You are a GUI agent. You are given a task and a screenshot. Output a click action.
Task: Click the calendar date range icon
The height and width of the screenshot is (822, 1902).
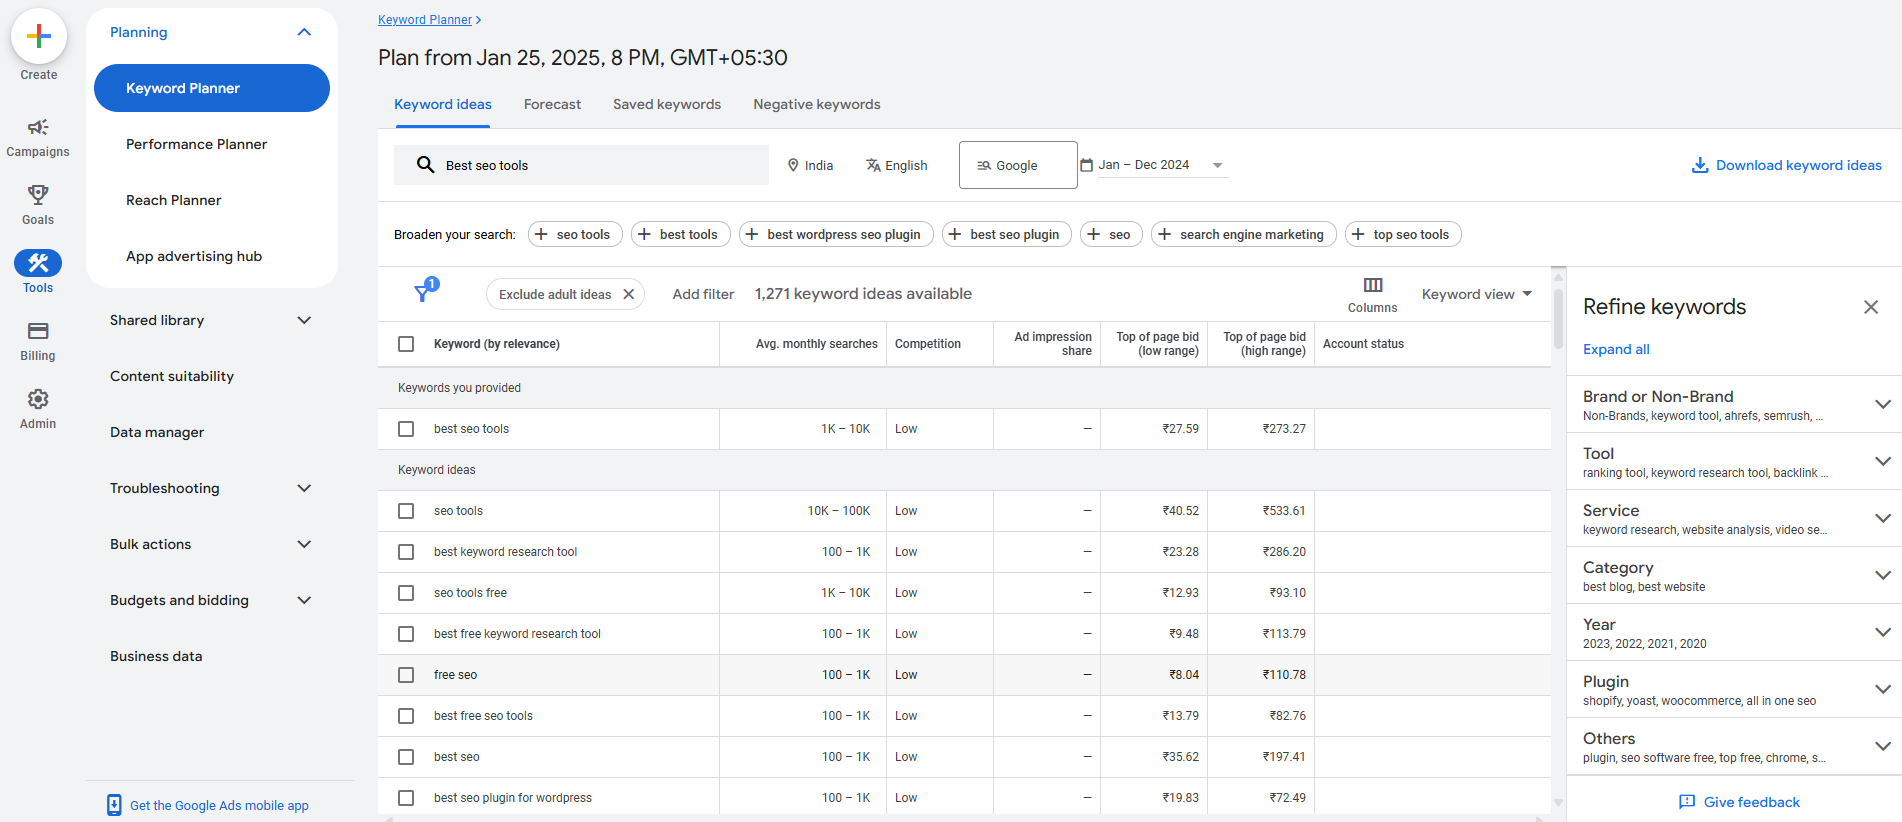coord(1086,165)
